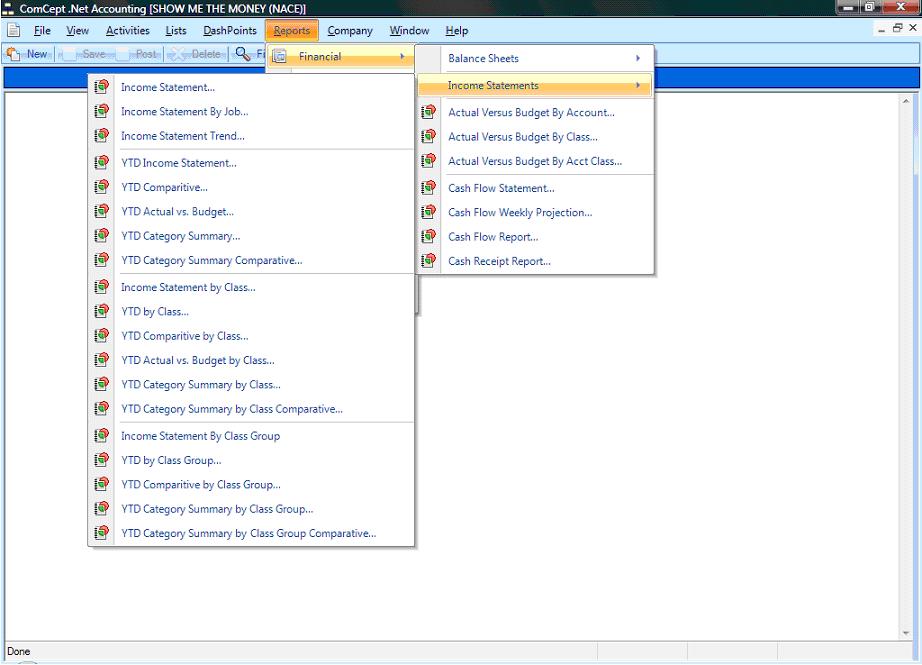Click icon next to Cash Receipt Report
The height and width of the screenshot is (665, 922).
[428, 261]
